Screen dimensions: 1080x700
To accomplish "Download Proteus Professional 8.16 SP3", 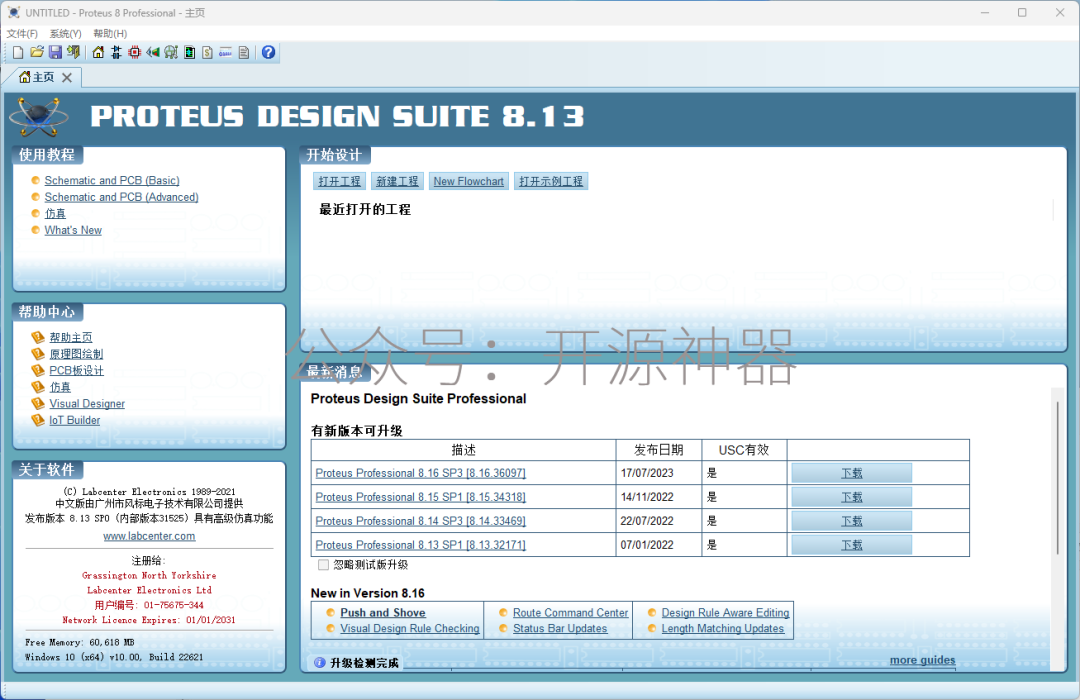I will pos(851,473).
